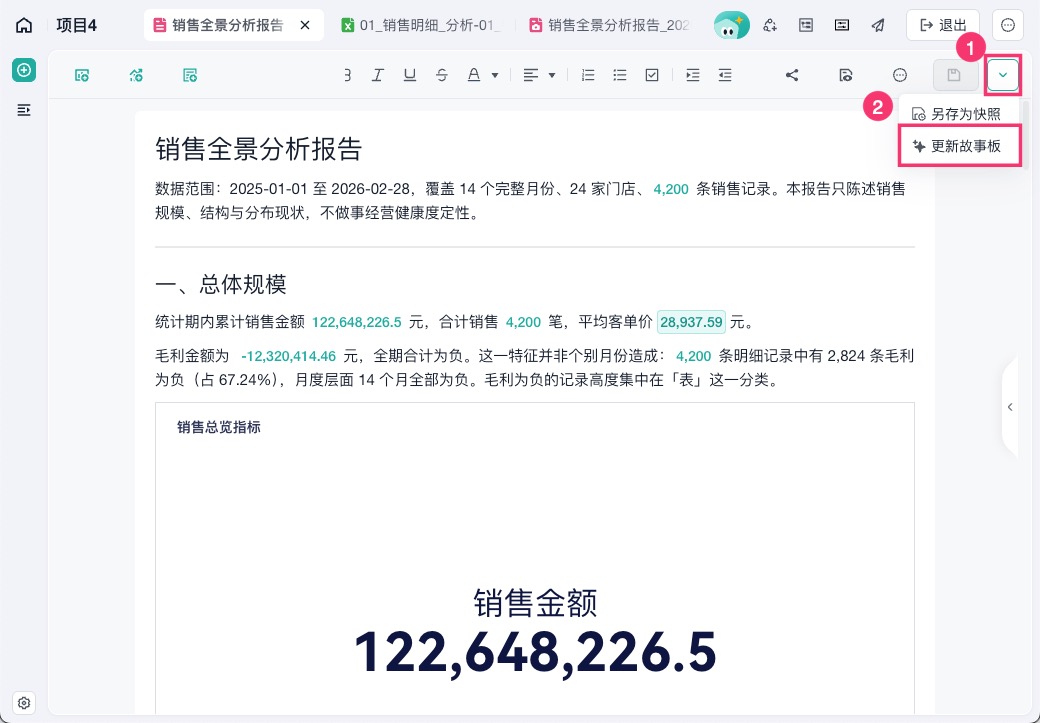Viewport: 1040px width, 723px height.
Task: Click the AI assistant mascot avatar
Action: point(732,26)
